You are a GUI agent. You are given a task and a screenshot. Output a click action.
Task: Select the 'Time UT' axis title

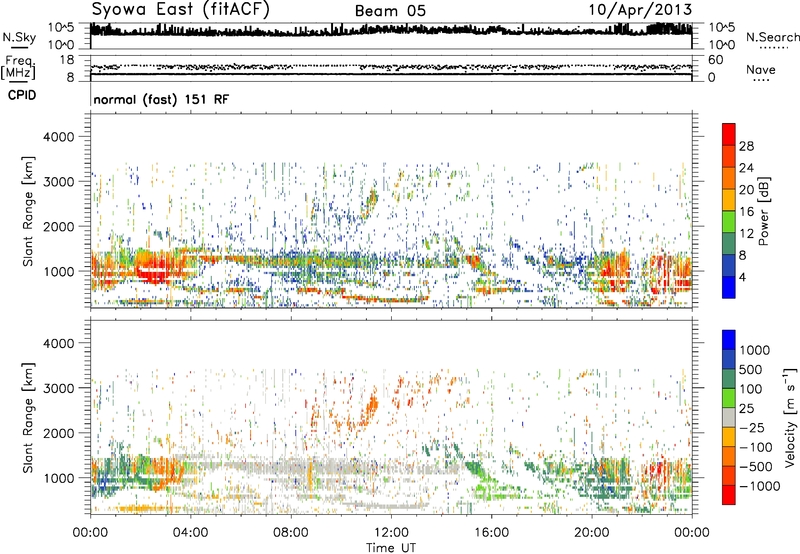(391, 548)
